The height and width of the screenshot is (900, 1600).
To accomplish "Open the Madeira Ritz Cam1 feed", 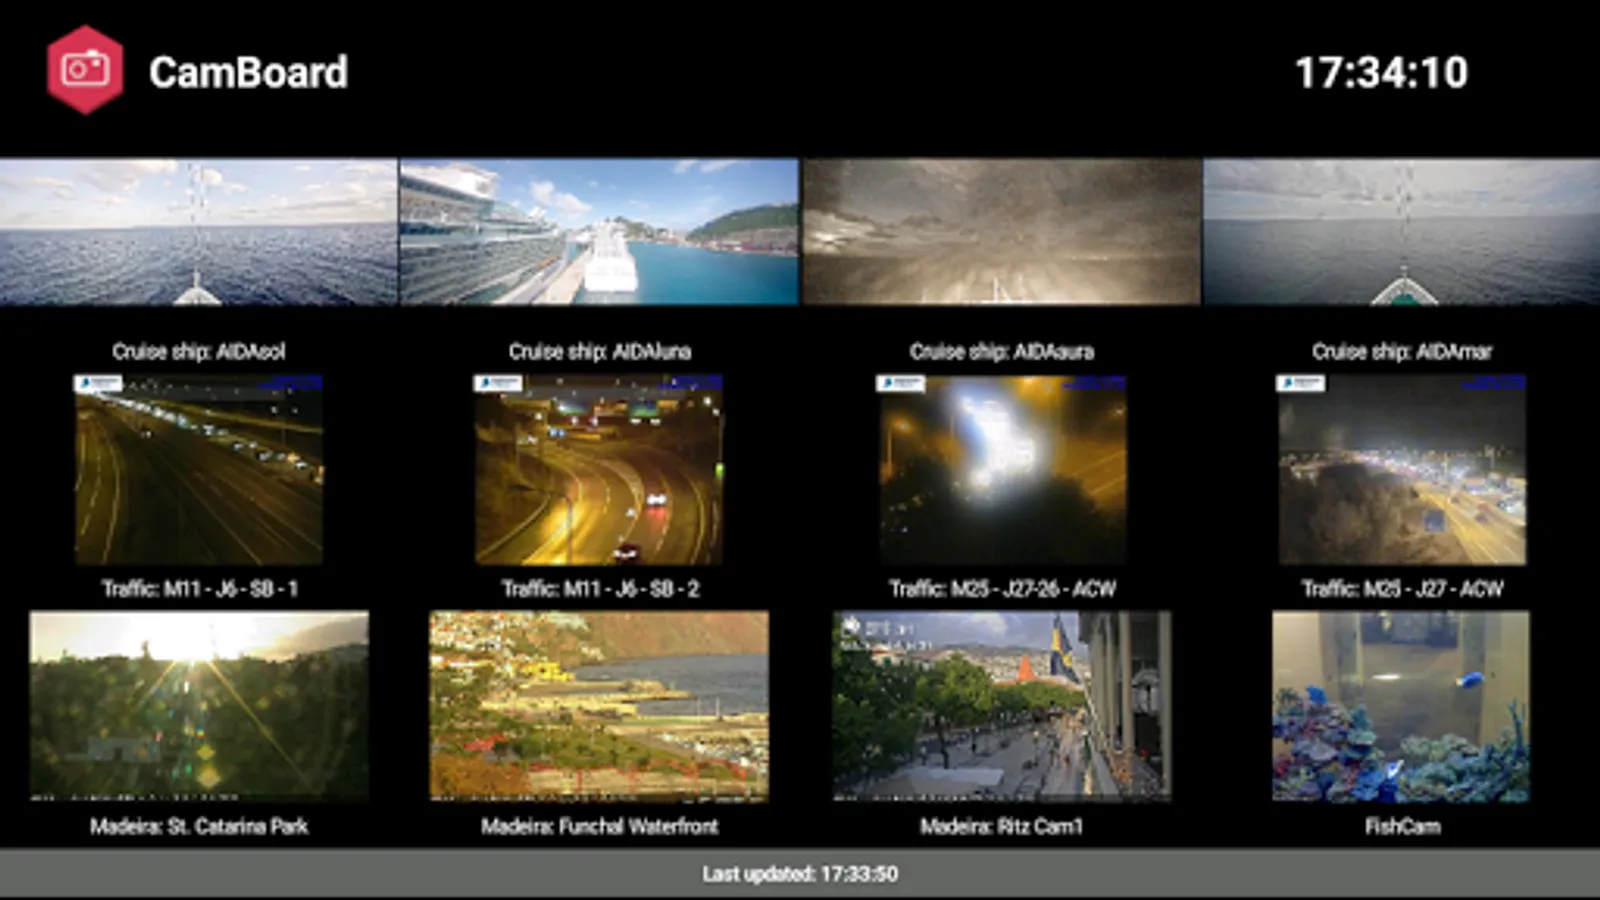I will tap(1001, 706).
